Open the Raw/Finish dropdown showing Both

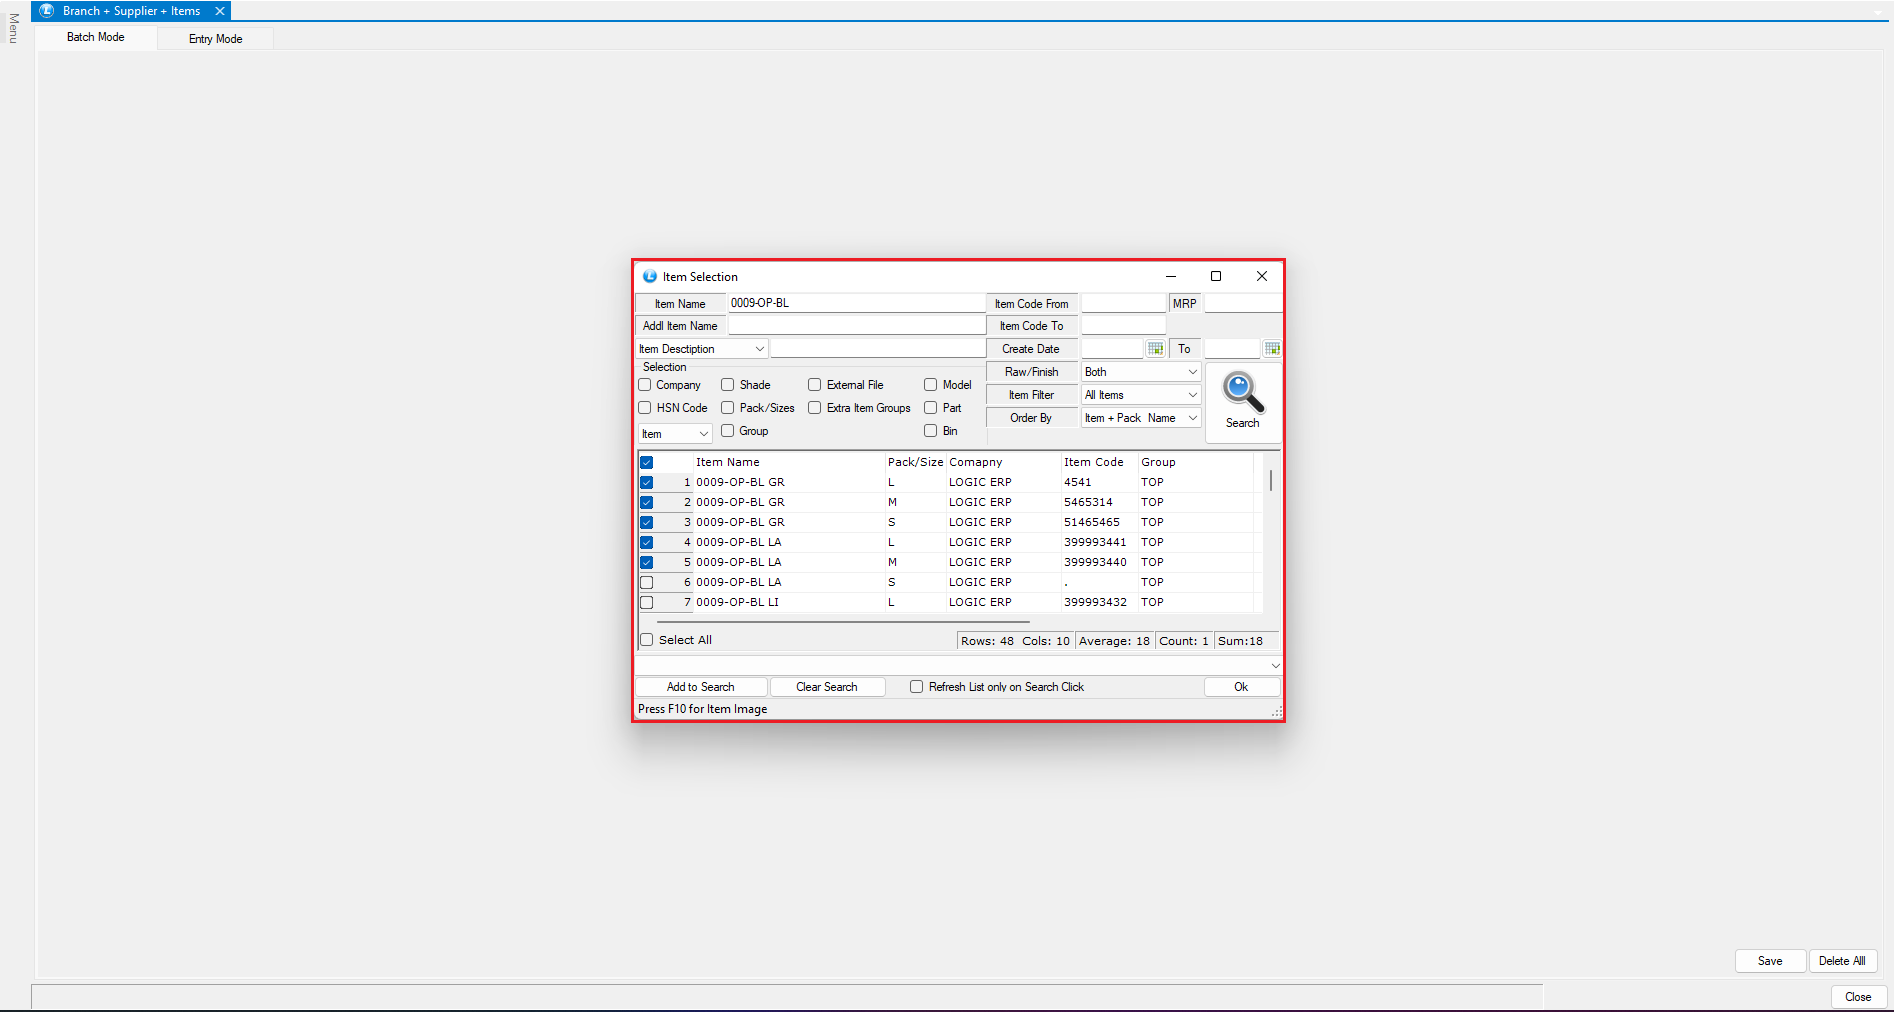[1141, 372]
